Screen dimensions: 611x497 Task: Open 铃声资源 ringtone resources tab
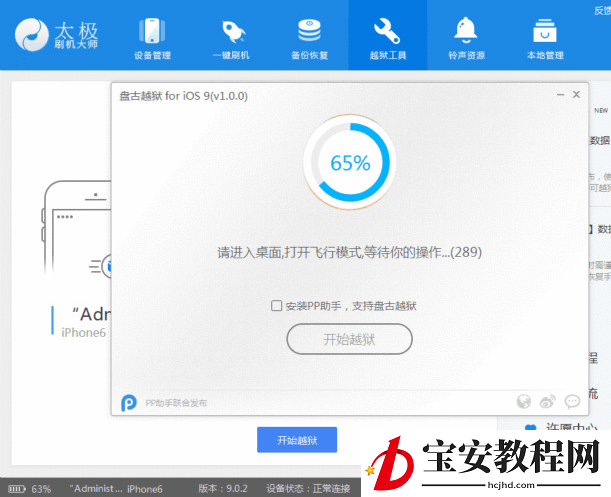pos(466,38)
